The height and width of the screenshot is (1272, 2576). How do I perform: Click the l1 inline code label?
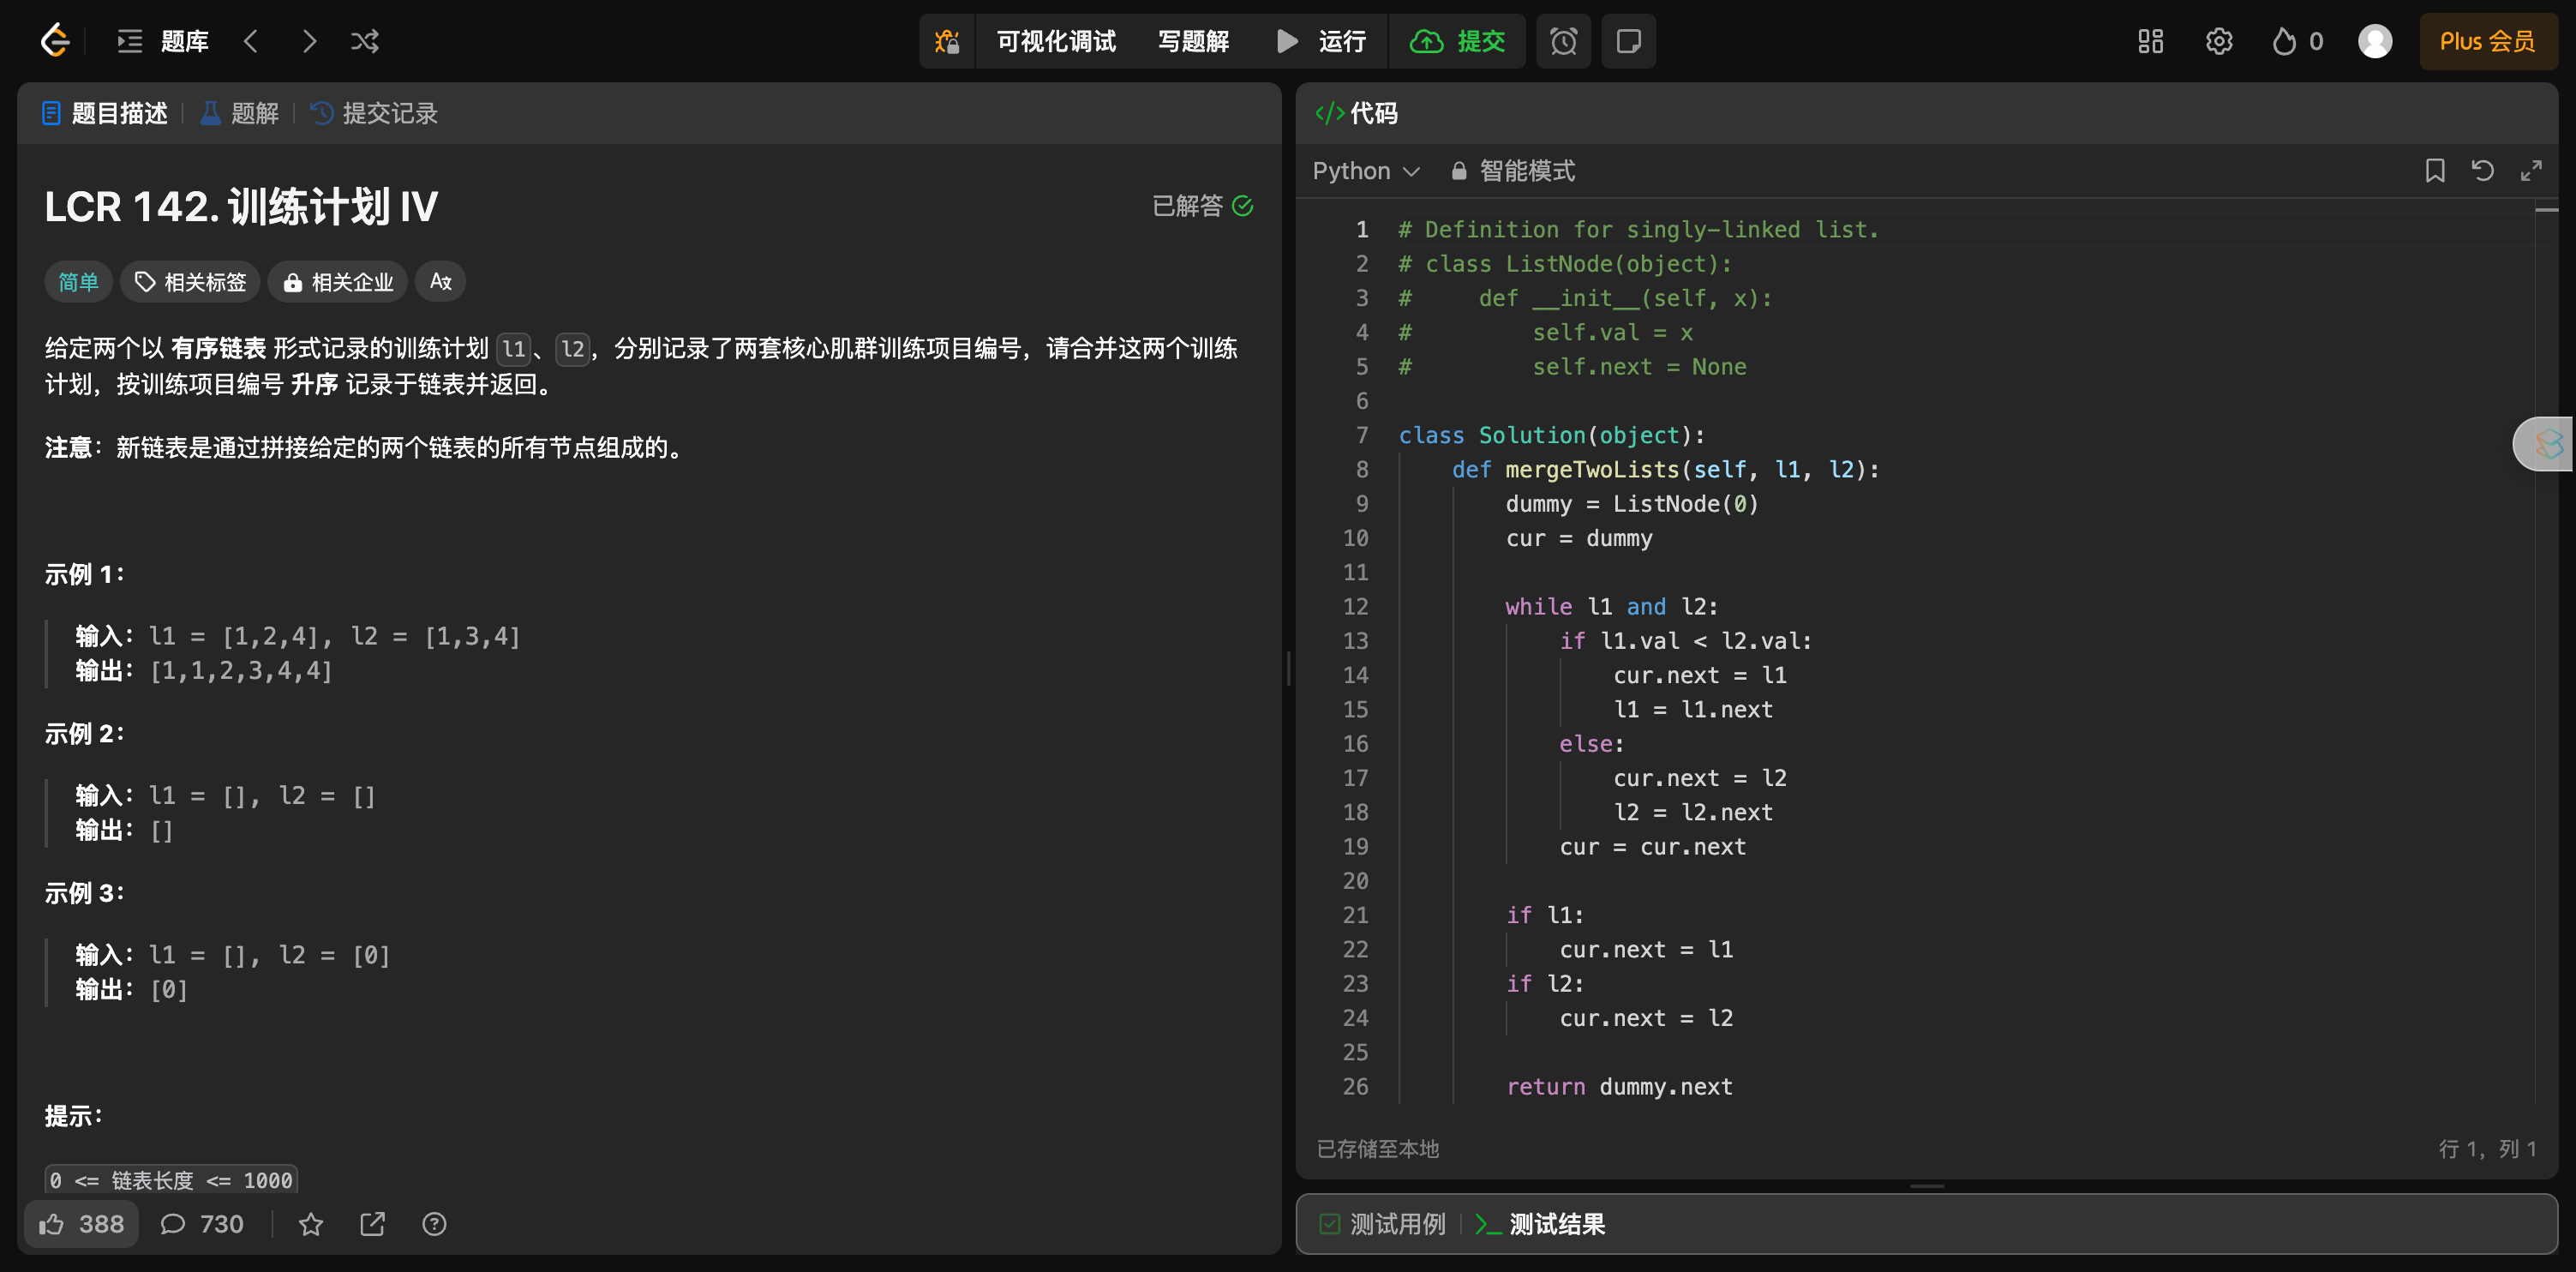click(513, 348)
